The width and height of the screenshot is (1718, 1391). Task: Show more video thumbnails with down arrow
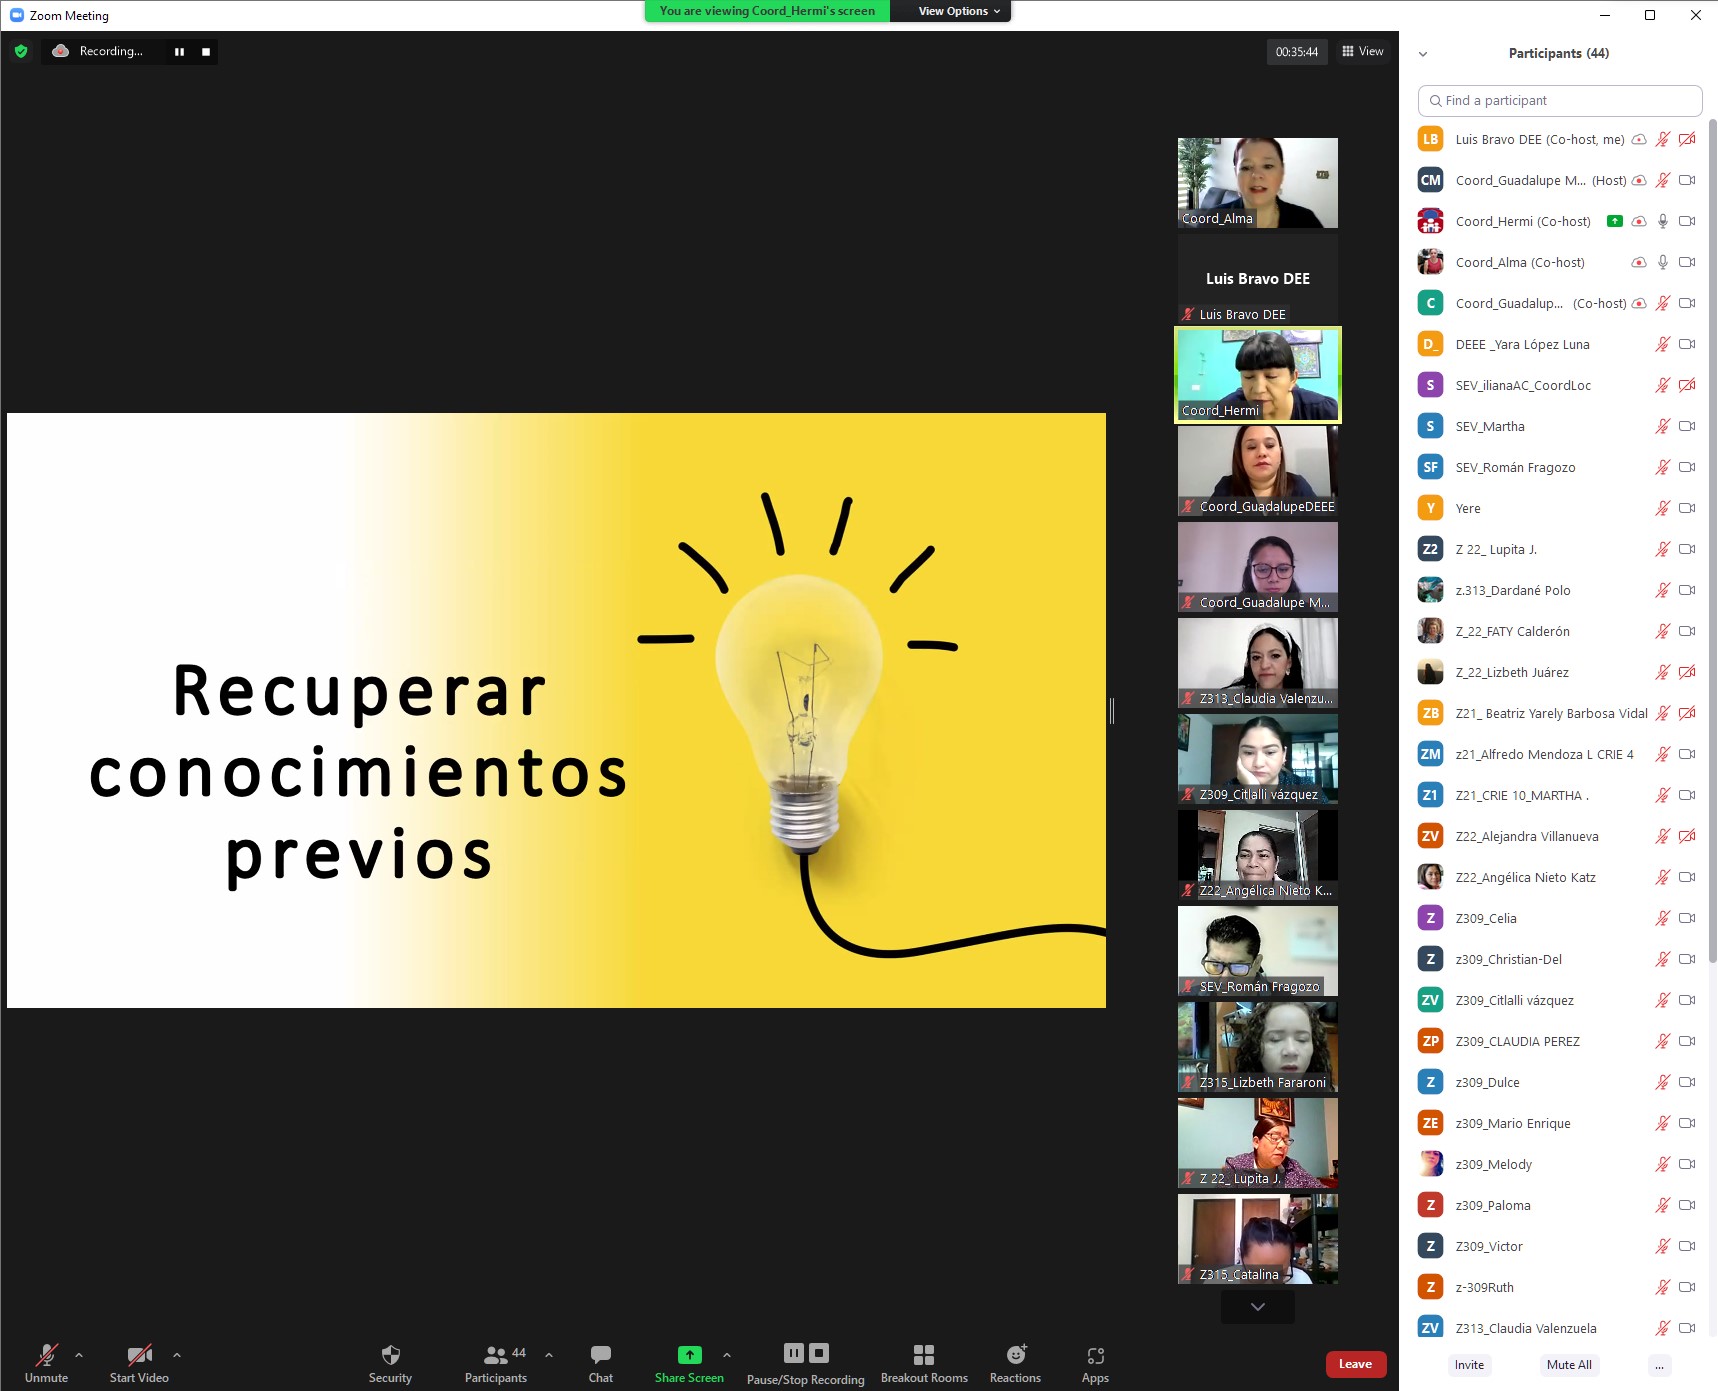1258,1306
